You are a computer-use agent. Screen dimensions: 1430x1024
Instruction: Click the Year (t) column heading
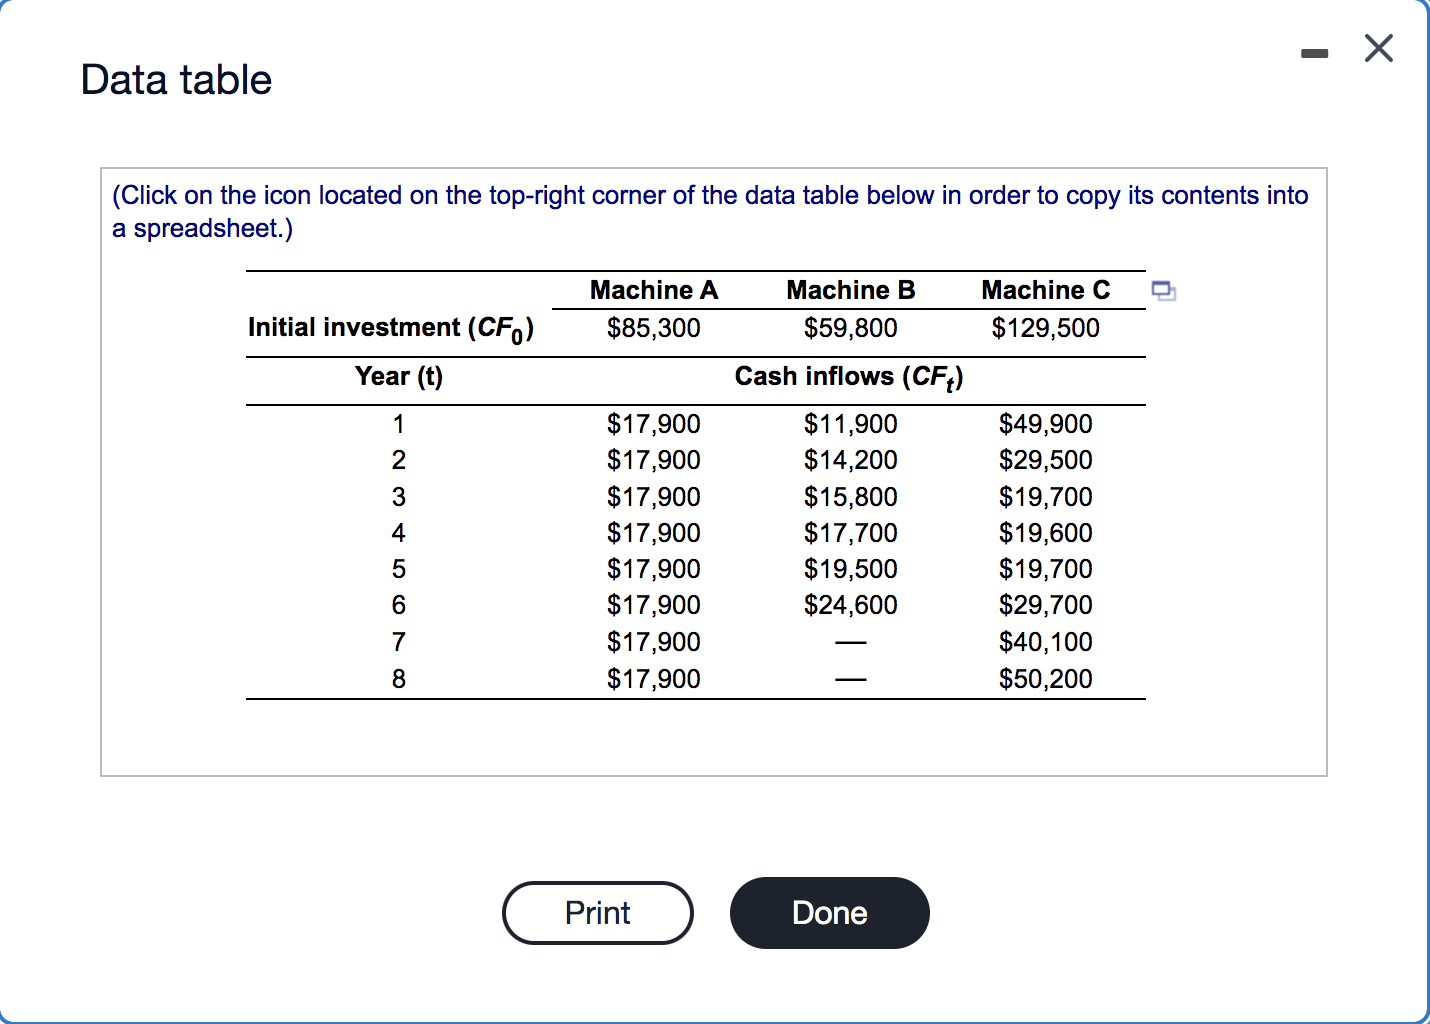(399, 376)
